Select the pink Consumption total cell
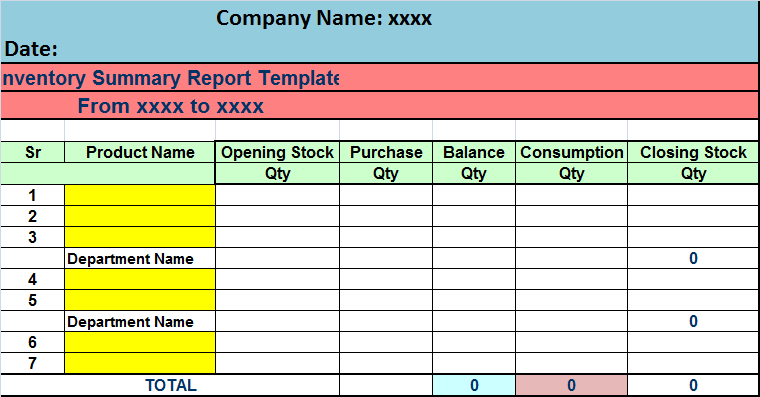This screenshot has height=397, width=760. [x=571, y=385]
